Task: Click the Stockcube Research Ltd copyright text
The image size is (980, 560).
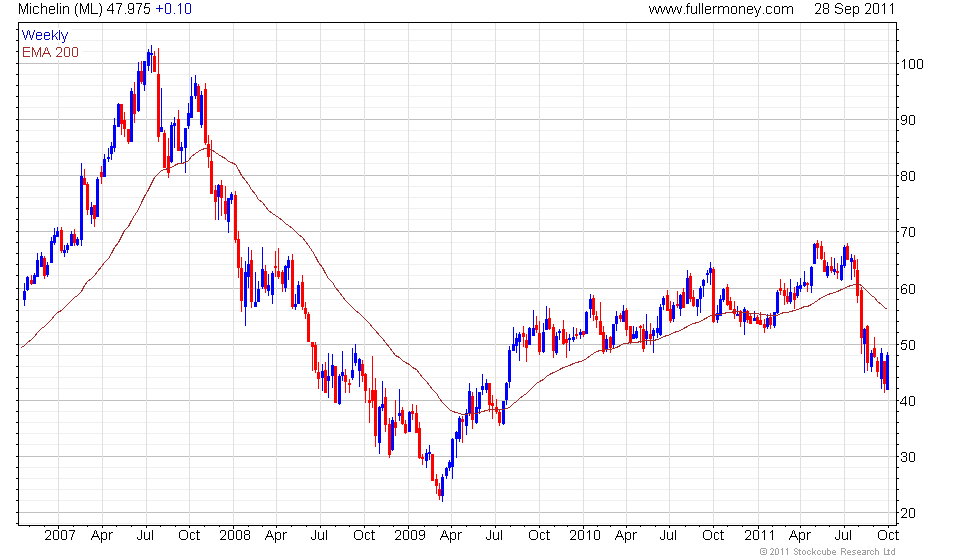Action: coord(827,552)
